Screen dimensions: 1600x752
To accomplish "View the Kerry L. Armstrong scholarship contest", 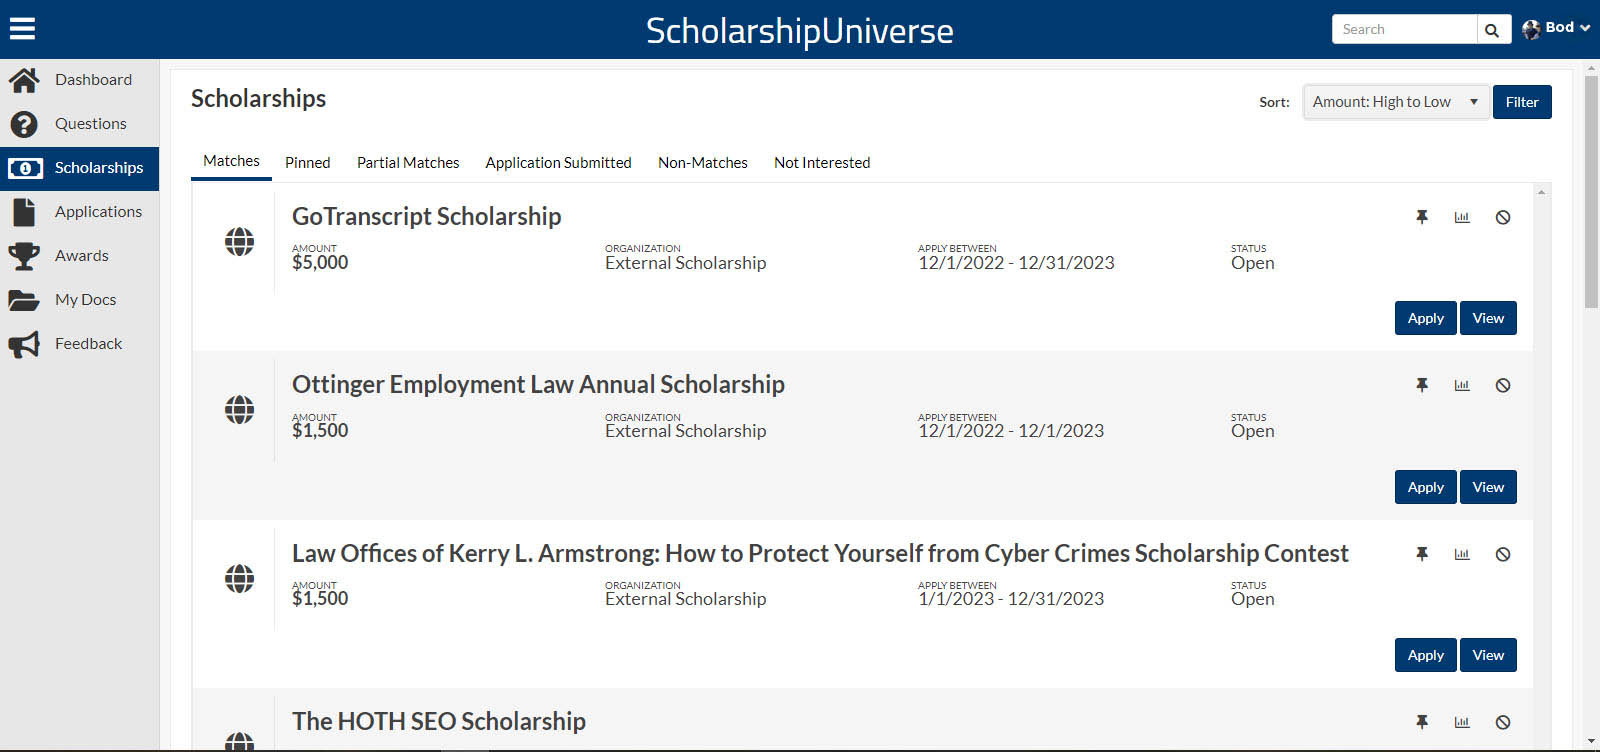I will coord(1488,655).
